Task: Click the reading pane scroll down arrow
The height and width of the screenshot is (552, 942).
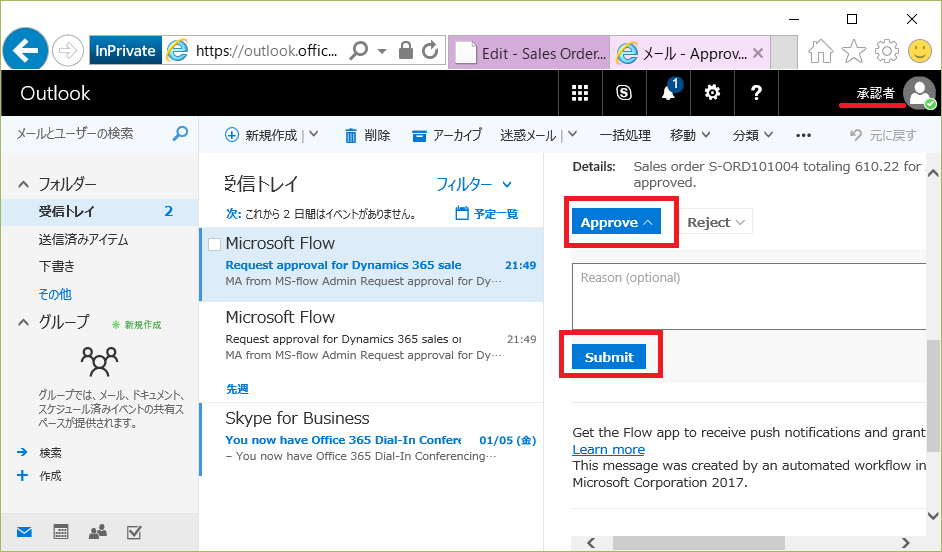Action: [x=933, y=515]
